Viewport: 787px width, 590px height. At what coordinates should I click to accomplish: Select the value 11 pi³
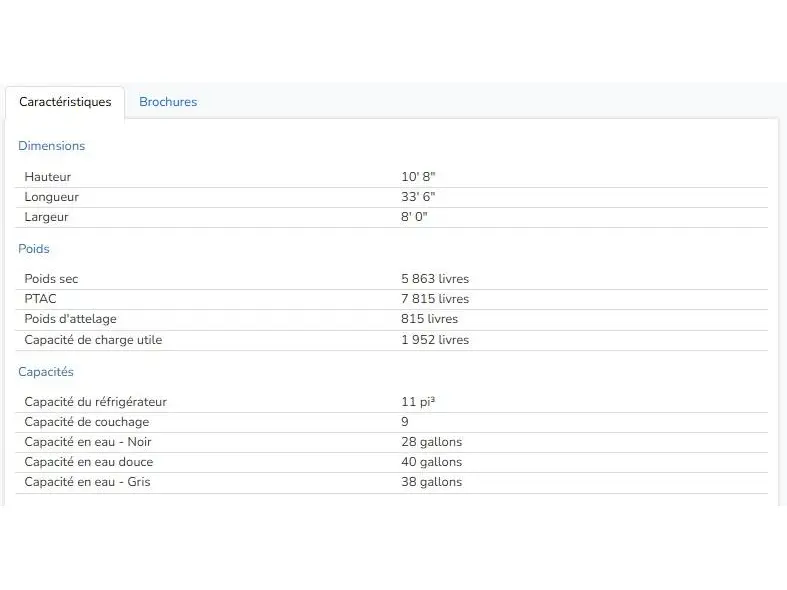(x=418, y=402)
